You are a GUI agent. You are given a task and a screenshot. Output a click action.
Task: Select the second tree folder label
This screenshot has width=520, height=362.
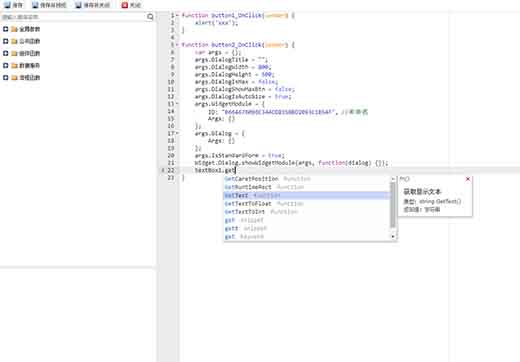click(29, 41)
